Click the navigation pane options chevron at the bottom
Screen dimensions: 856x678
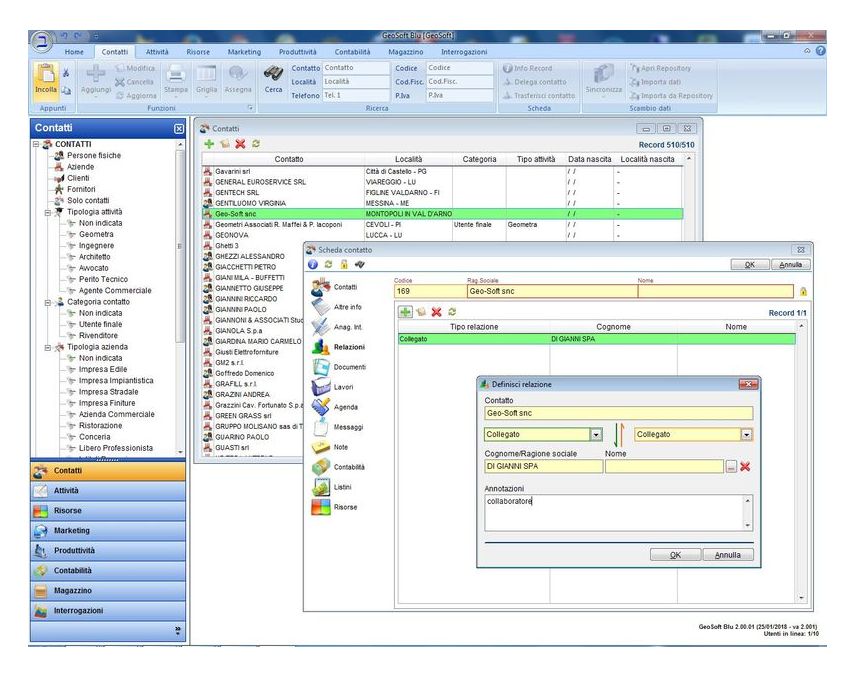pyautogui.click(x=178, y=631)
